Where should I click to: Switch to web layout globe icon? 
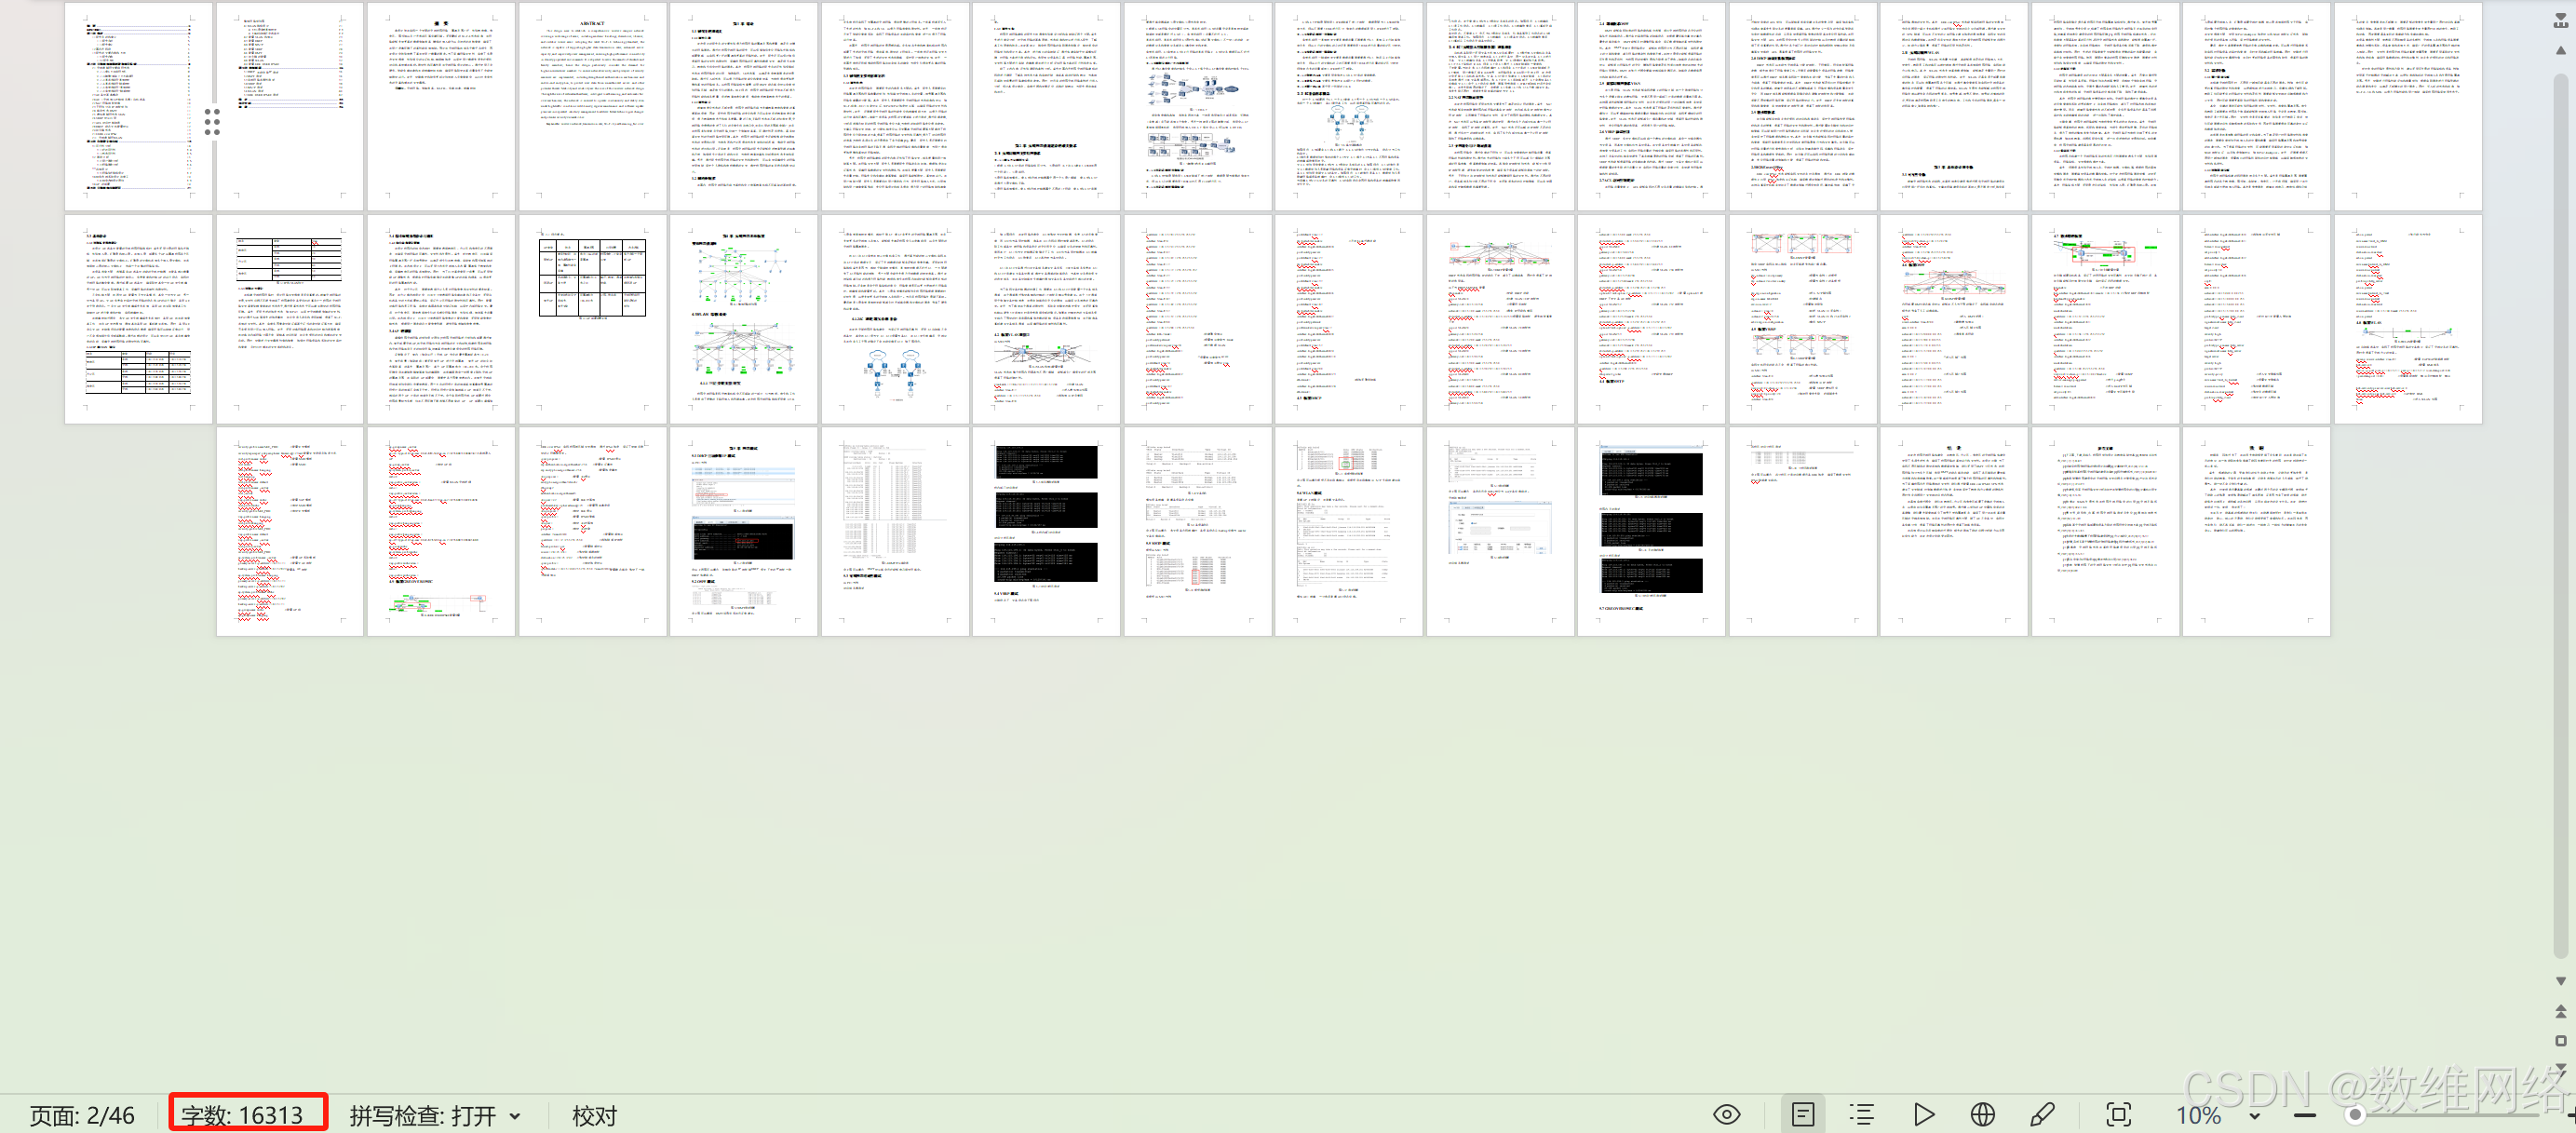pyautogui.click(x=1982, y=1115)
